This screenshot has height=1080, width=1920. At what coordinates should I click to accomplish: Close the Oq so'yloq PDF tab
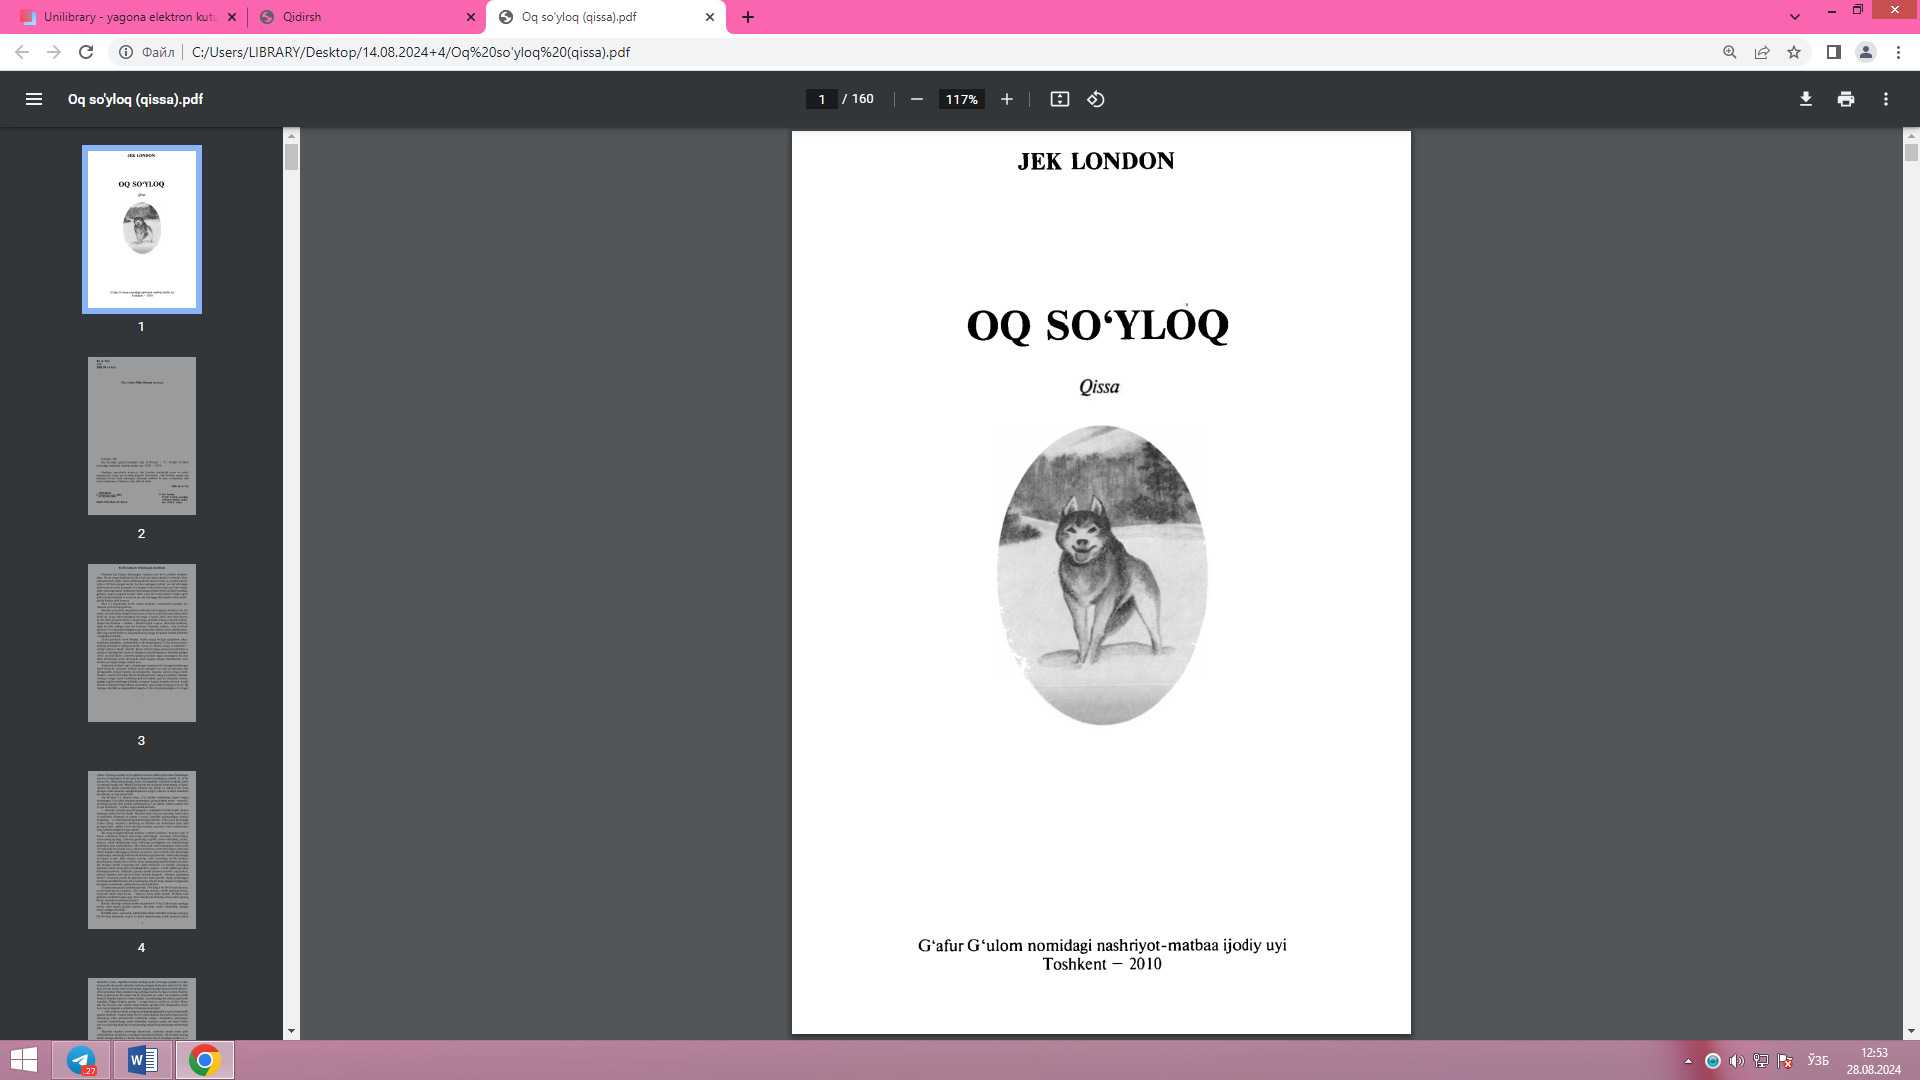click(x=710, y=17)
